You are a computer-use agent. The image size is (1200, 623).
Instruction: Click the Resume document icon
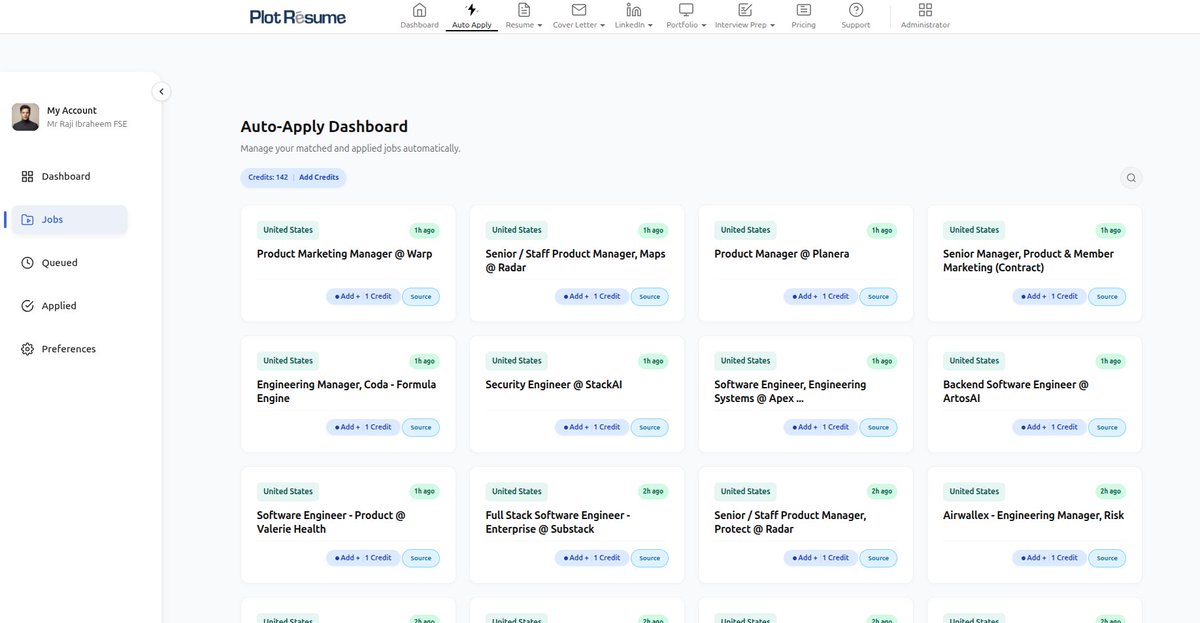point(524,10)
